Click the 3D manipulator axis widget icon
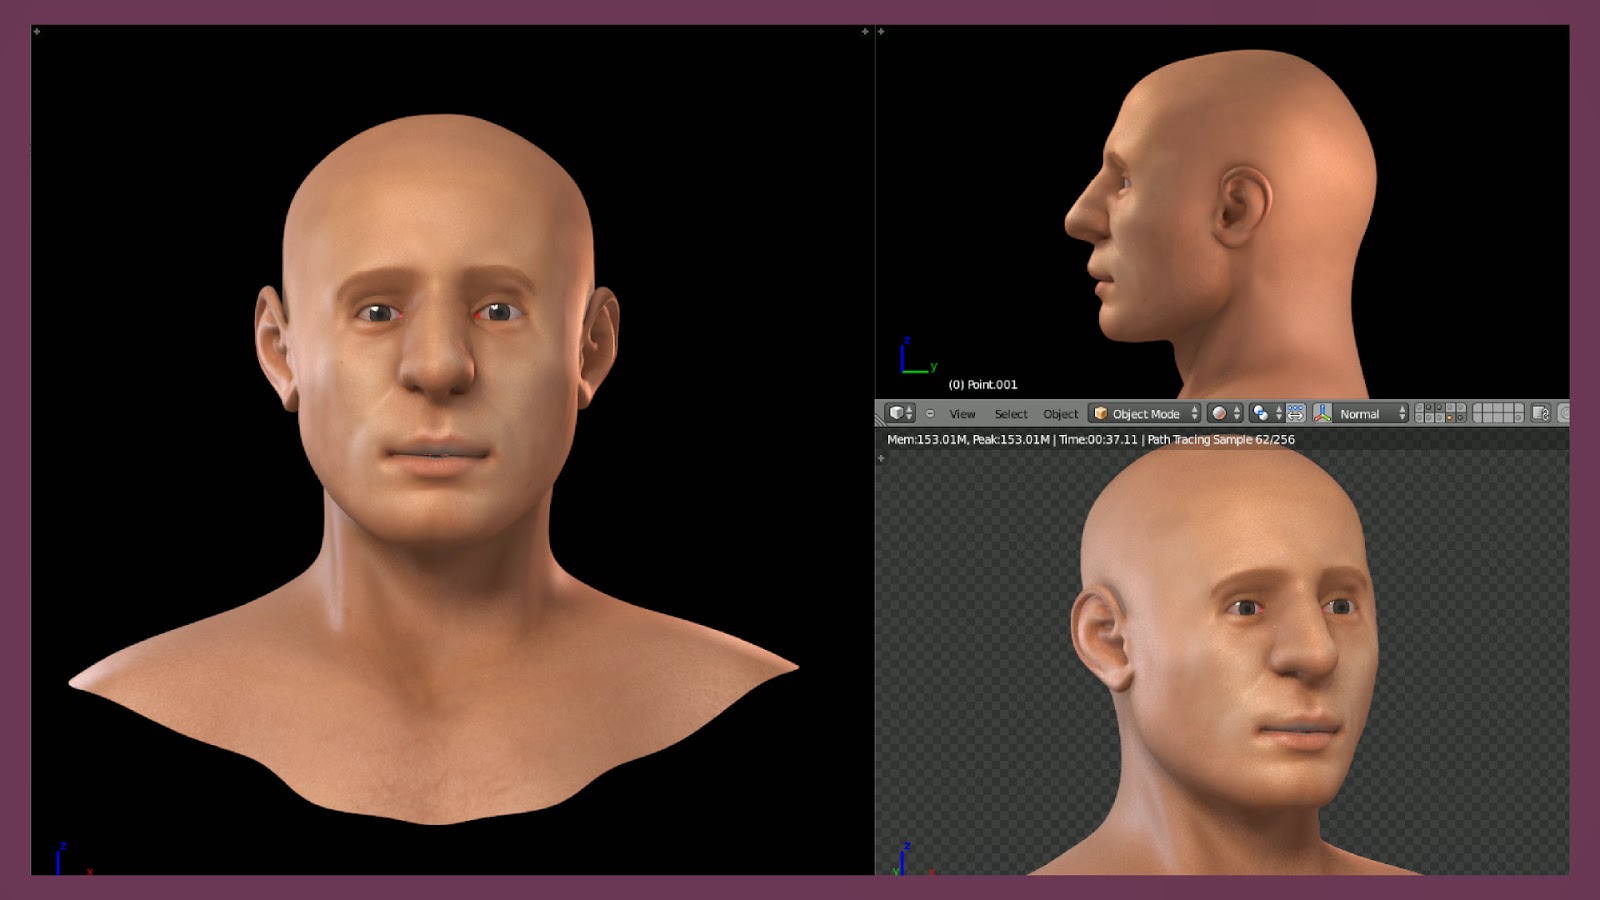 click(1323, 414)
